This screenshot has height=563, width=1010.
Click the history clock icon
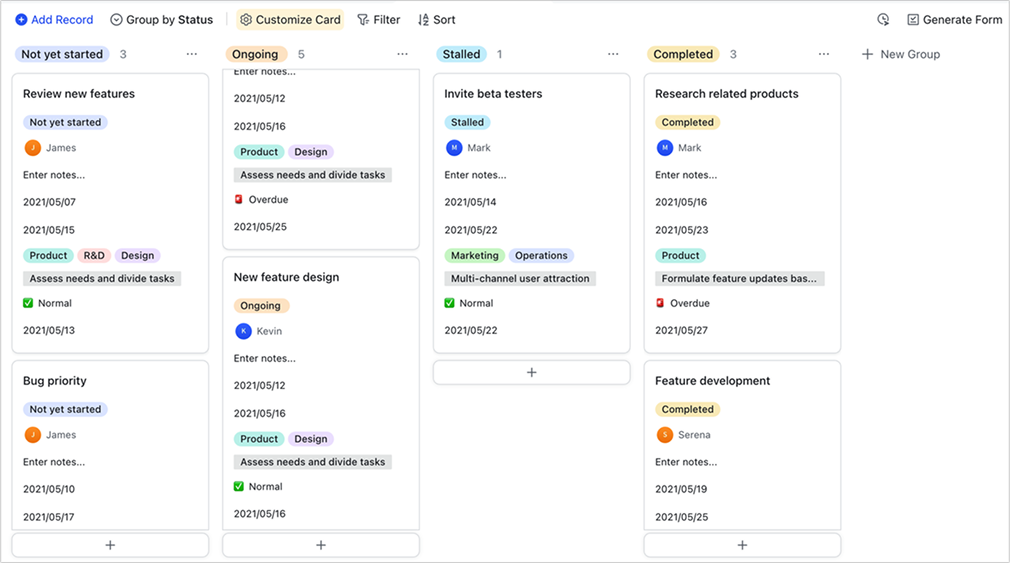tap(883, 20)
